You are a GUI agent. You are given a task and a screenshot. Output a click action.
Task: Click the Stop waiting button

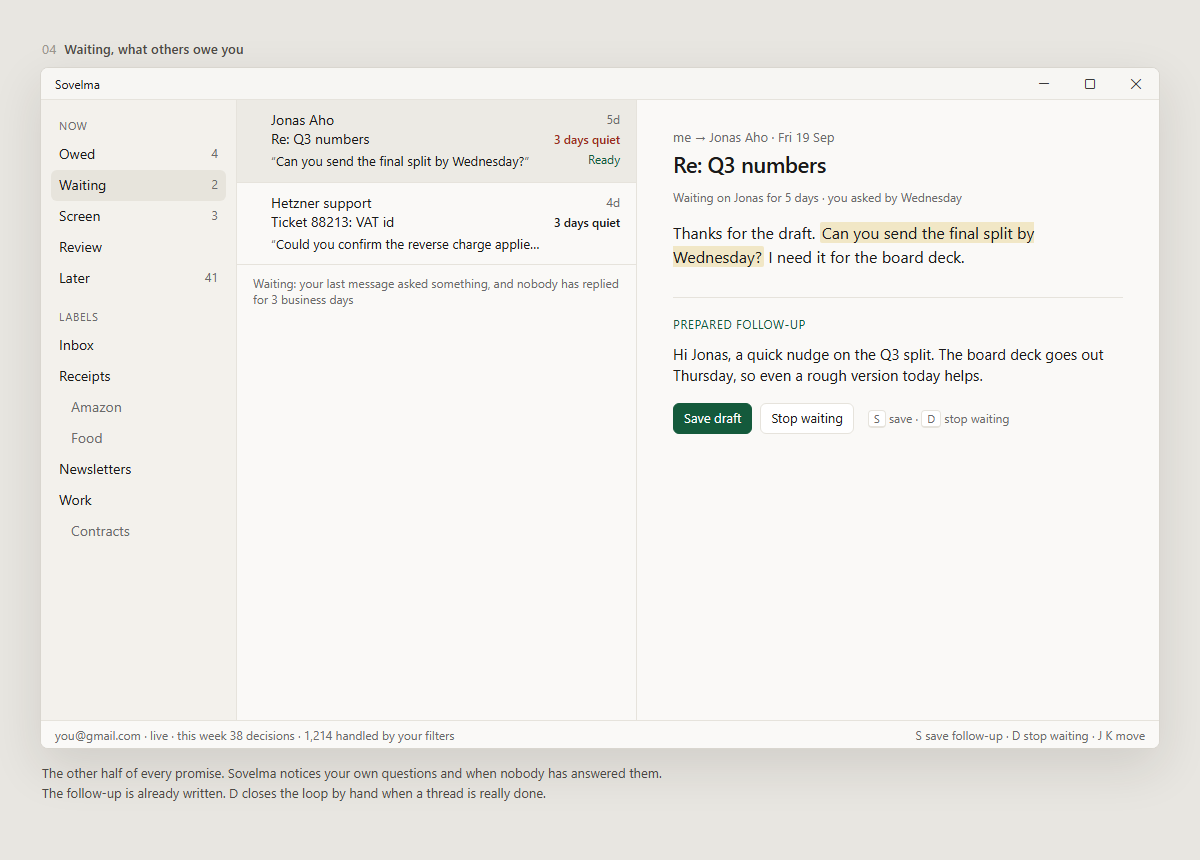click(x=807, y=419)
